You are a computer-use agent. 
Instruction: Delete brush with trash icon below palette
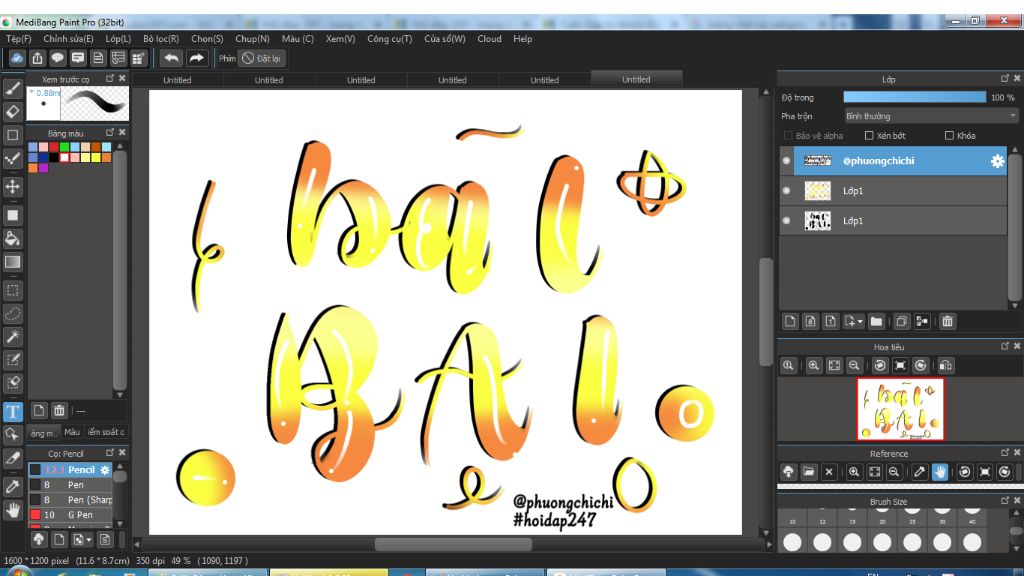click(x=59, y=411)
